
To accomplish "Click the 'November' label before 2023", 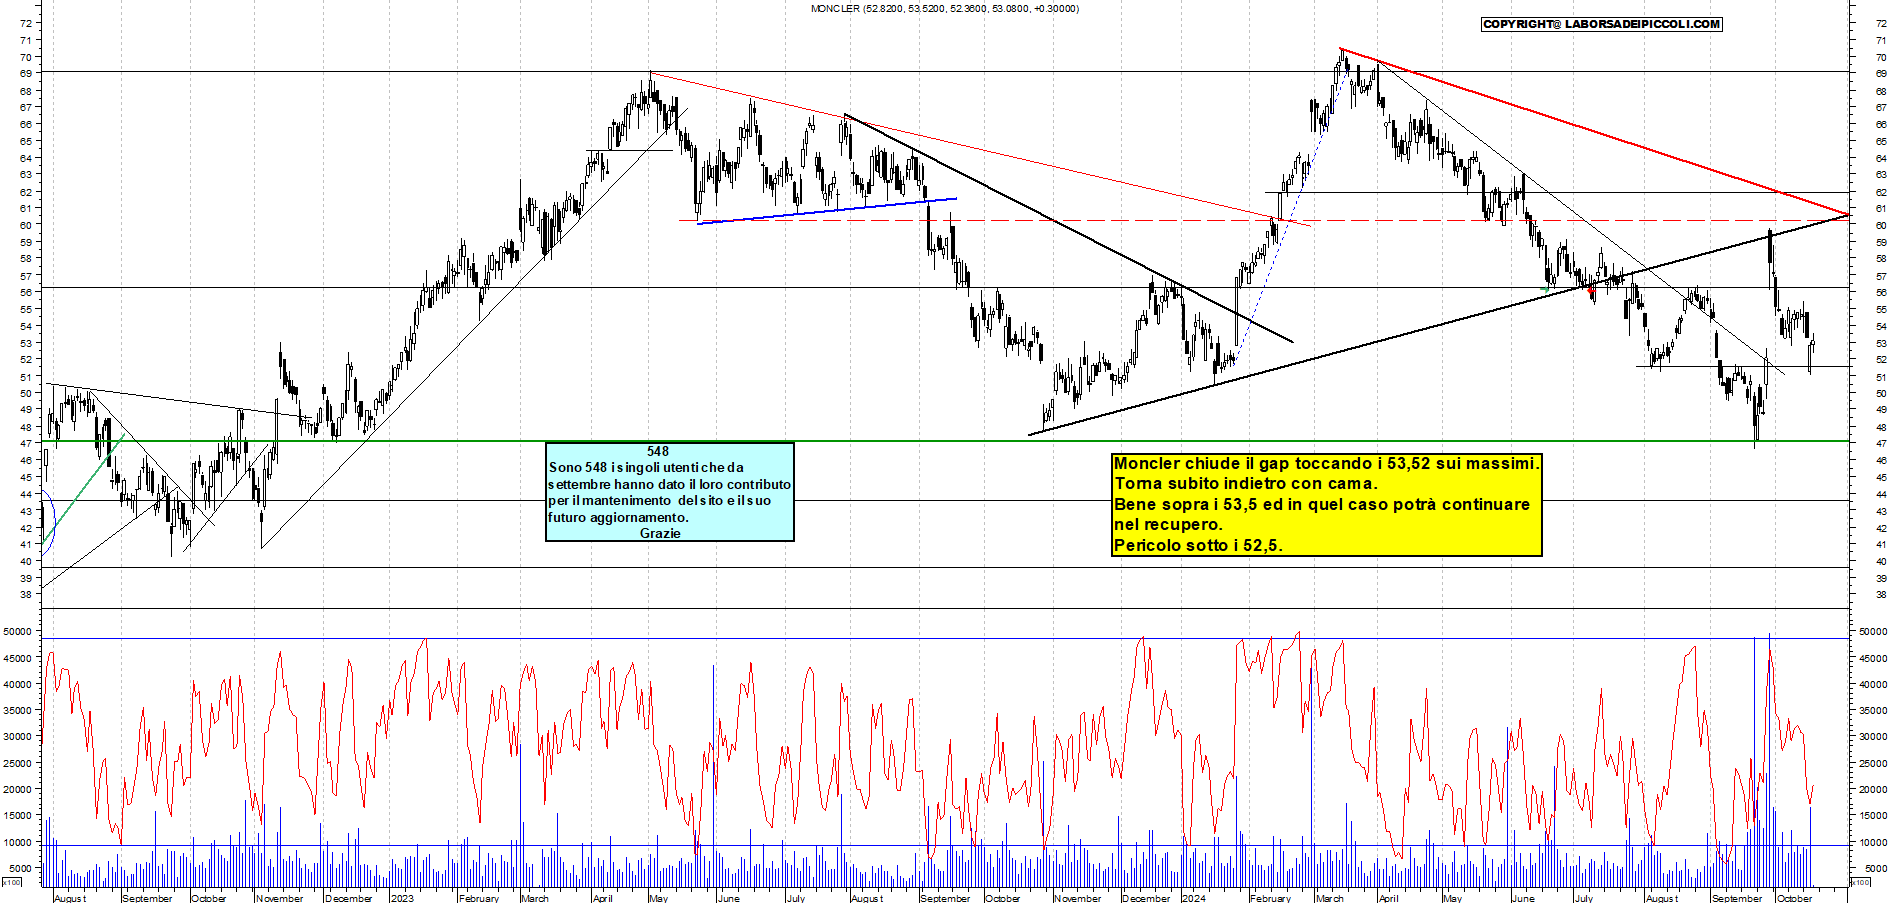I will coord(280,898).
